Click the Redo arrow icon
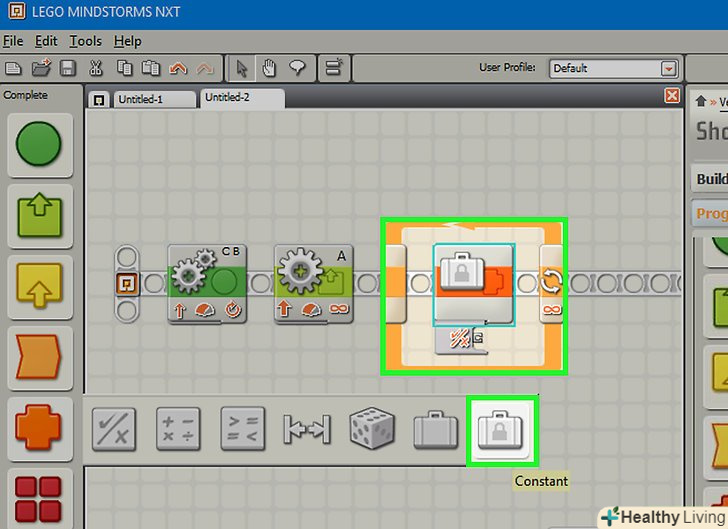Viewport: 728px width, 529px height. [205, 69]
